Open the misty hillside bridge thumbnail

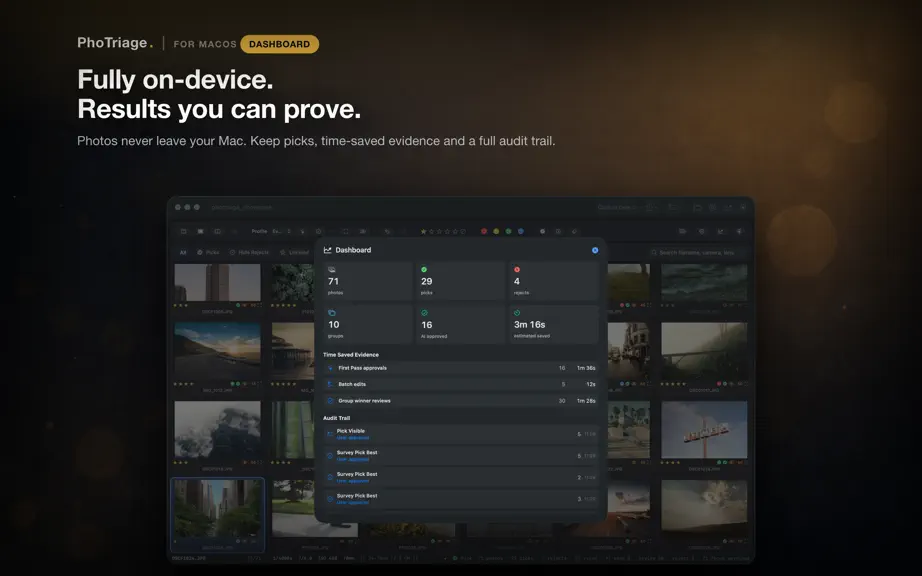point(704,350)
